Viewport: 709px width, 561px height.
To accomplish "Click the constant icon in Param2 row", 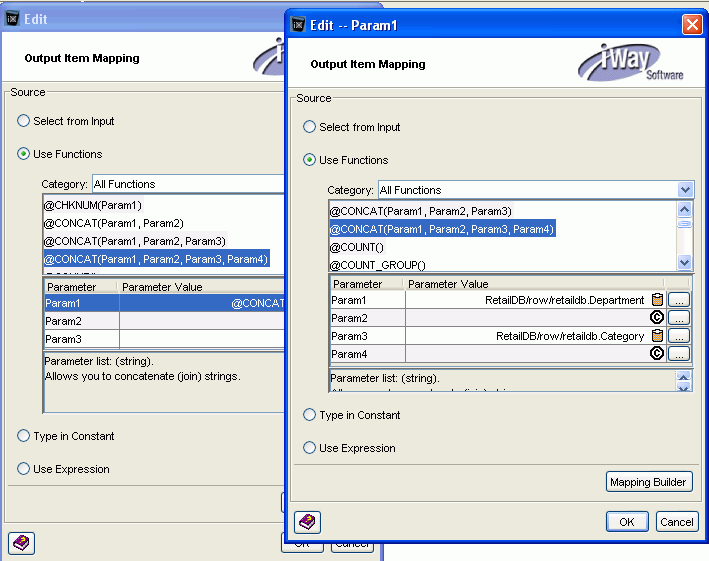I will (x=657, y=317).
